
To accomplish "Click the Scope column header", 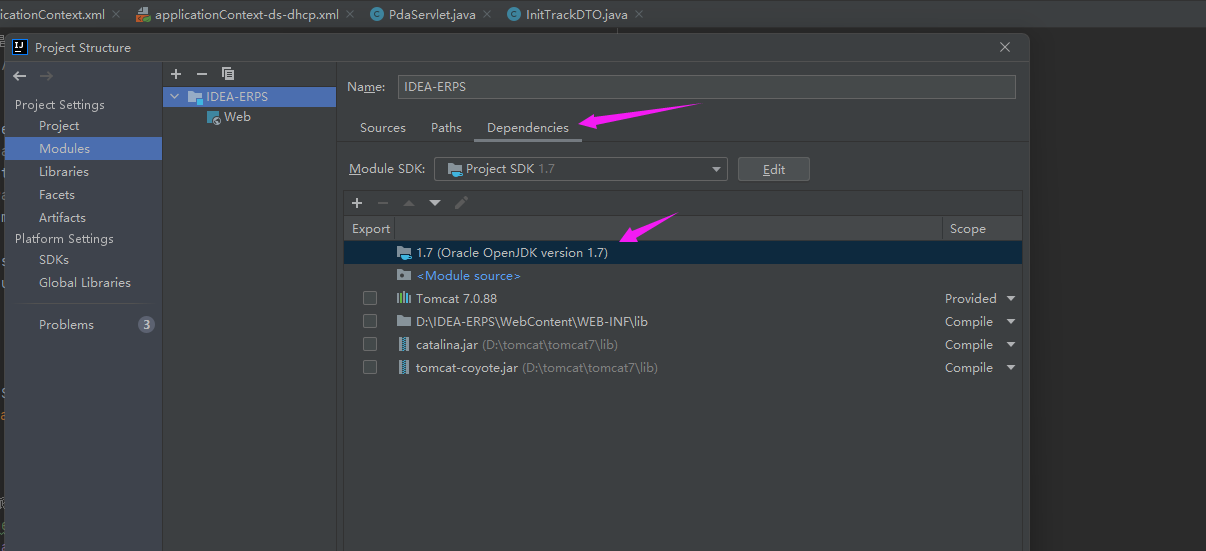I will point(968,229).
